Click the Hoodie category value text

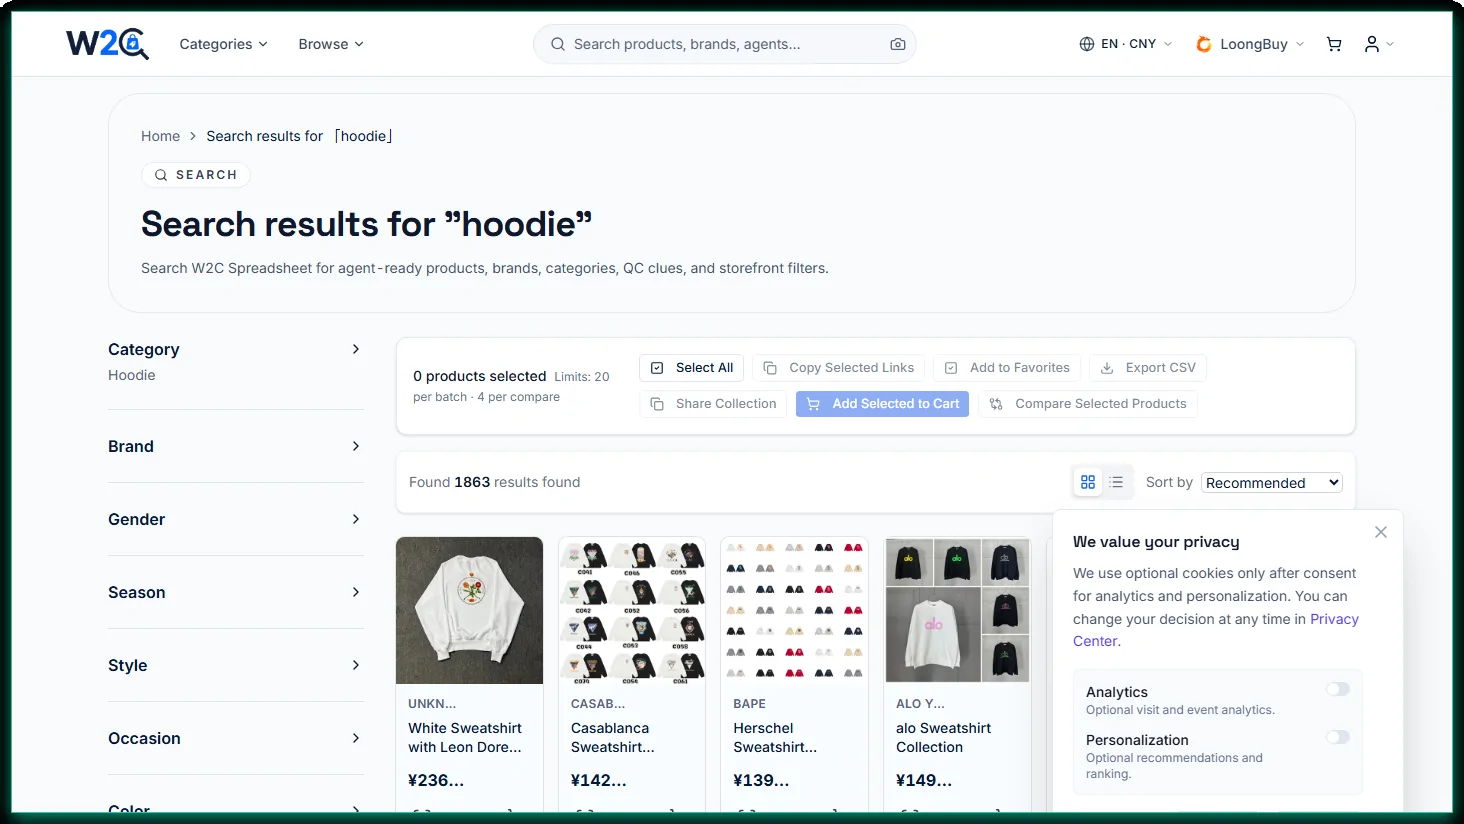coord(132,375)
